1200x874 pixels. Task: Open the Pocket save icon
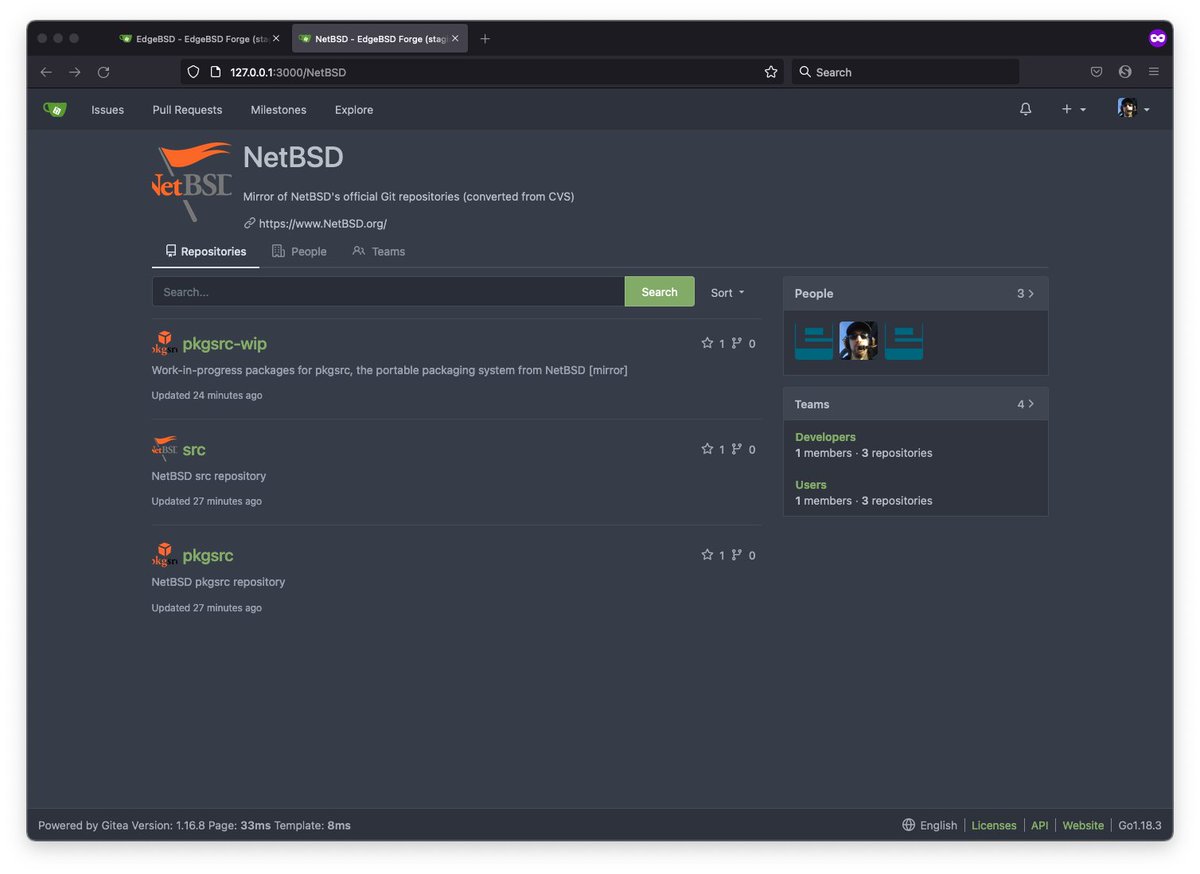click(1097, 72)
